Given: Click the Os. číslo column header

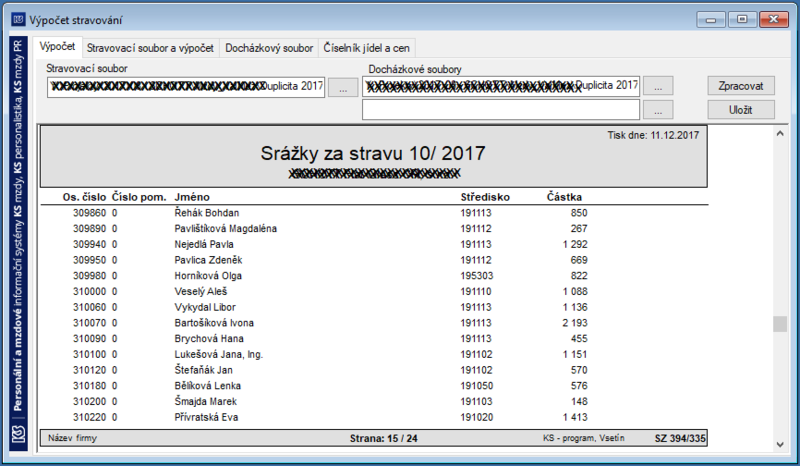Looking at the screenshot, I should click(x=84, y=197).
